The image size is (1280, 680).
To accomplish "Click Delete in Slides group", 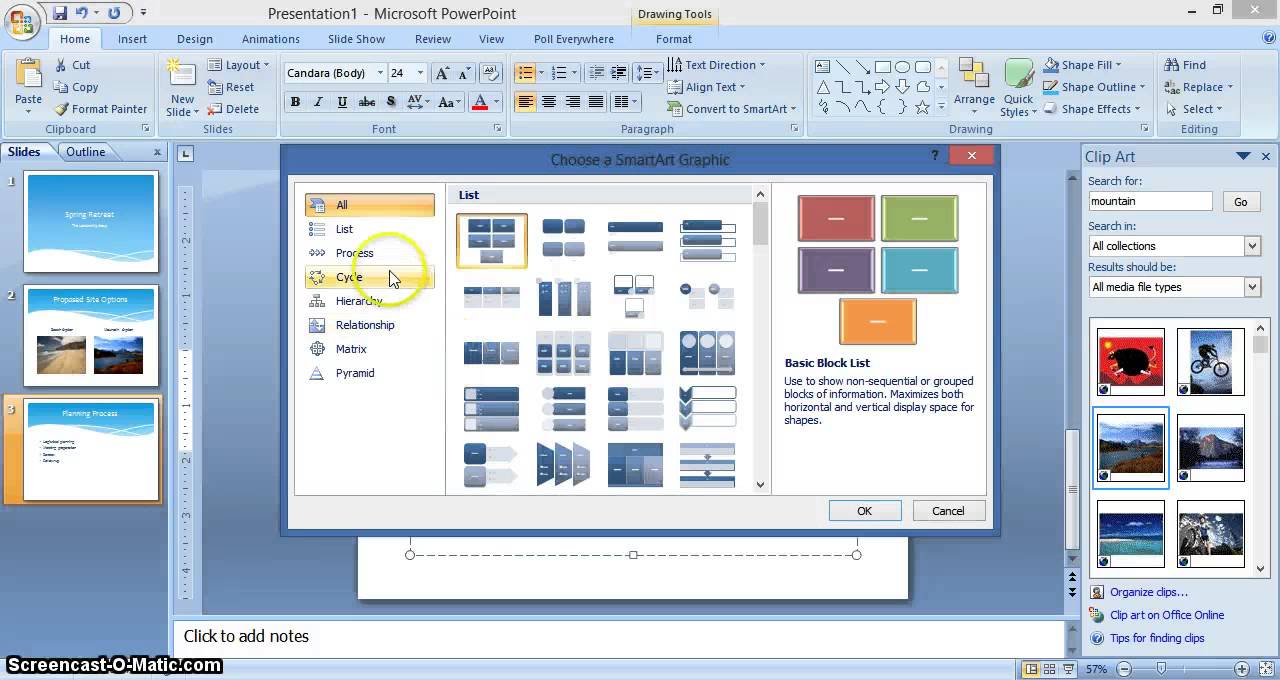I will [233, 109].
